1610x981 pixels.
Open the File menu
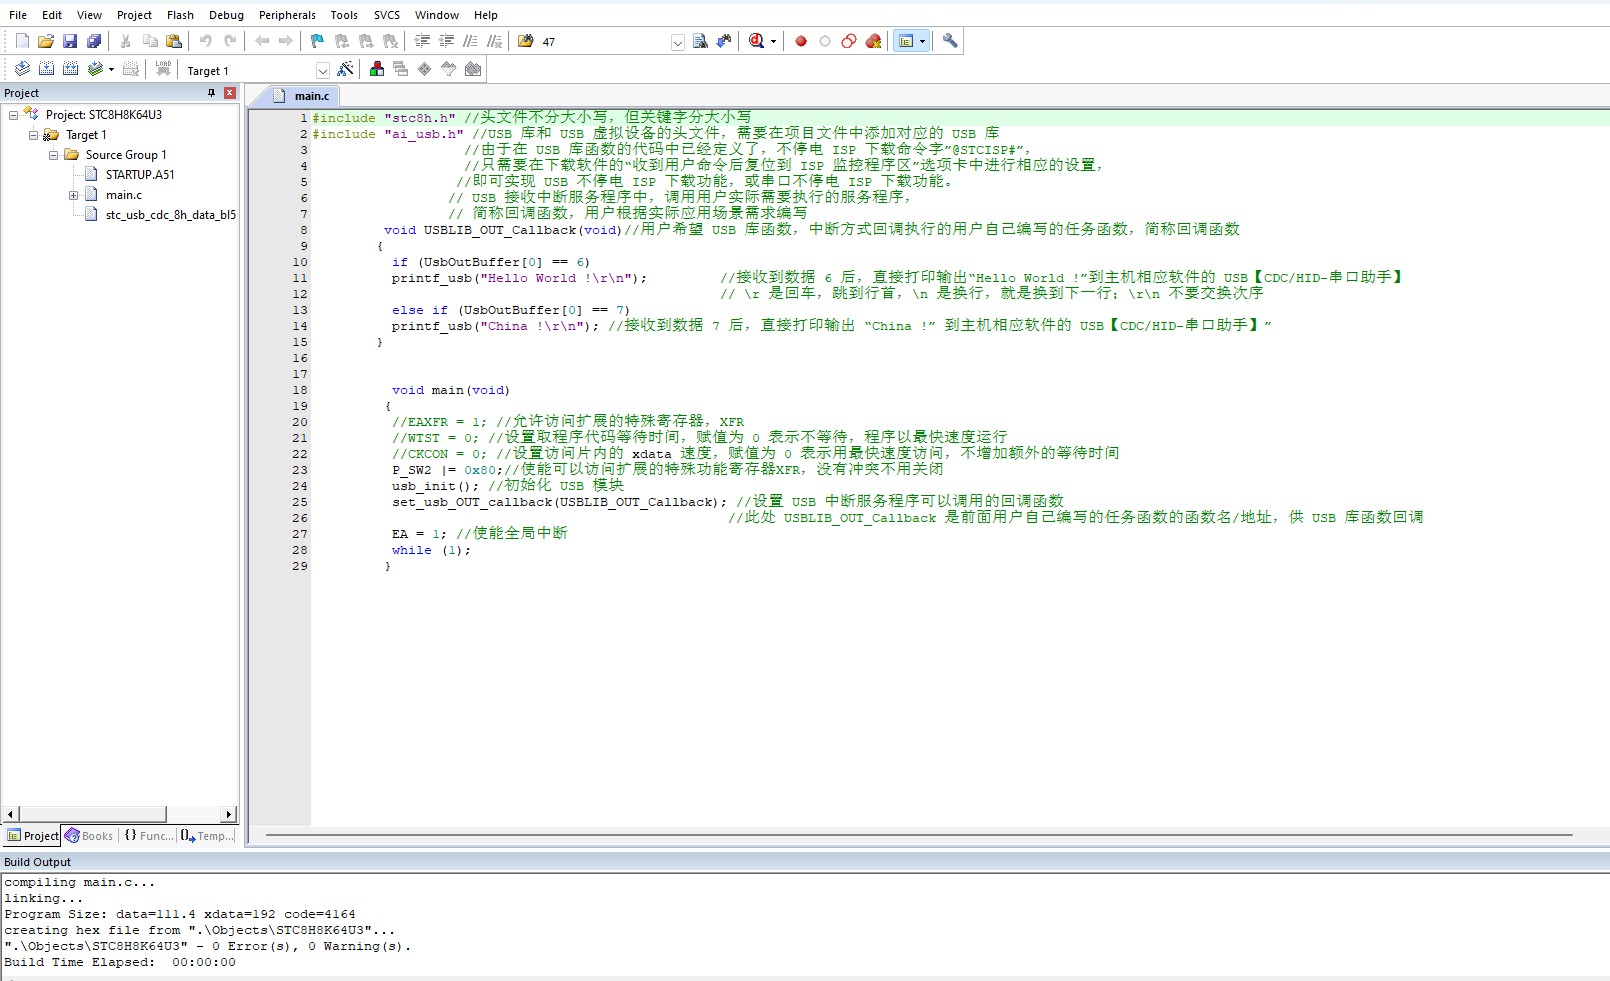click(18, 15)
